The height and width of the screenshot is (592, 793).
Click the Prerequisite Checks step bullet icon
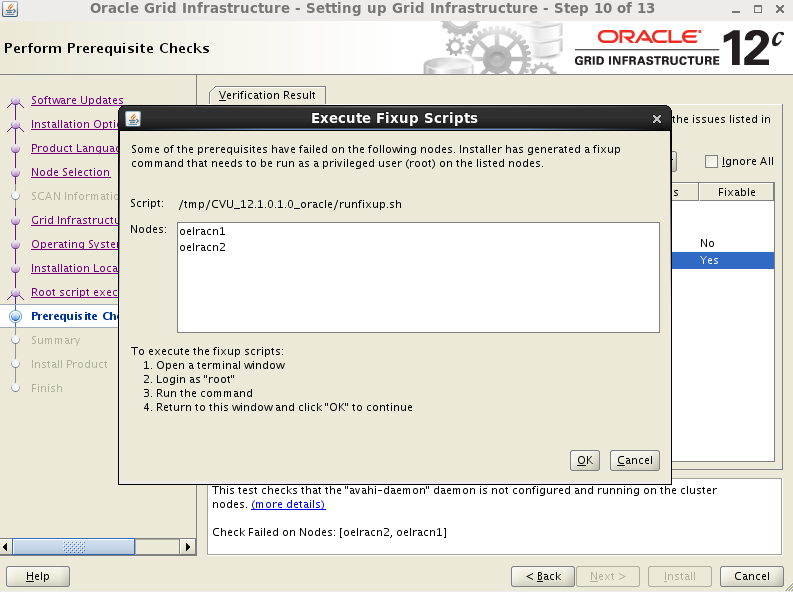pos(16,316)
